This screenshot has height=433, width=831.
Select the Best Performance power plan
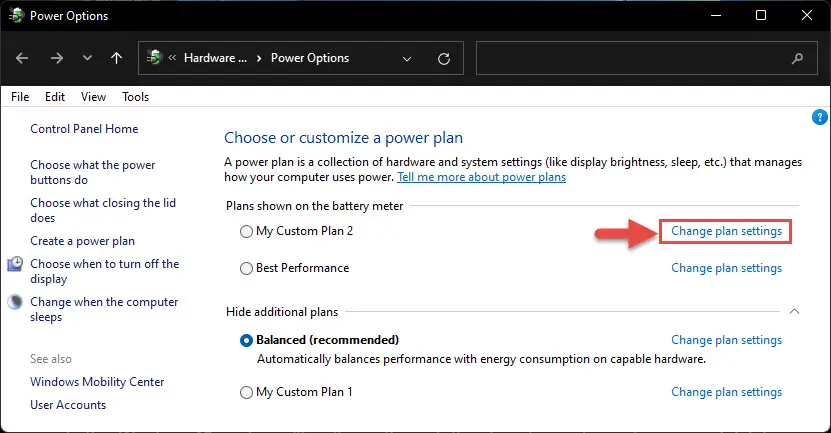246,269
